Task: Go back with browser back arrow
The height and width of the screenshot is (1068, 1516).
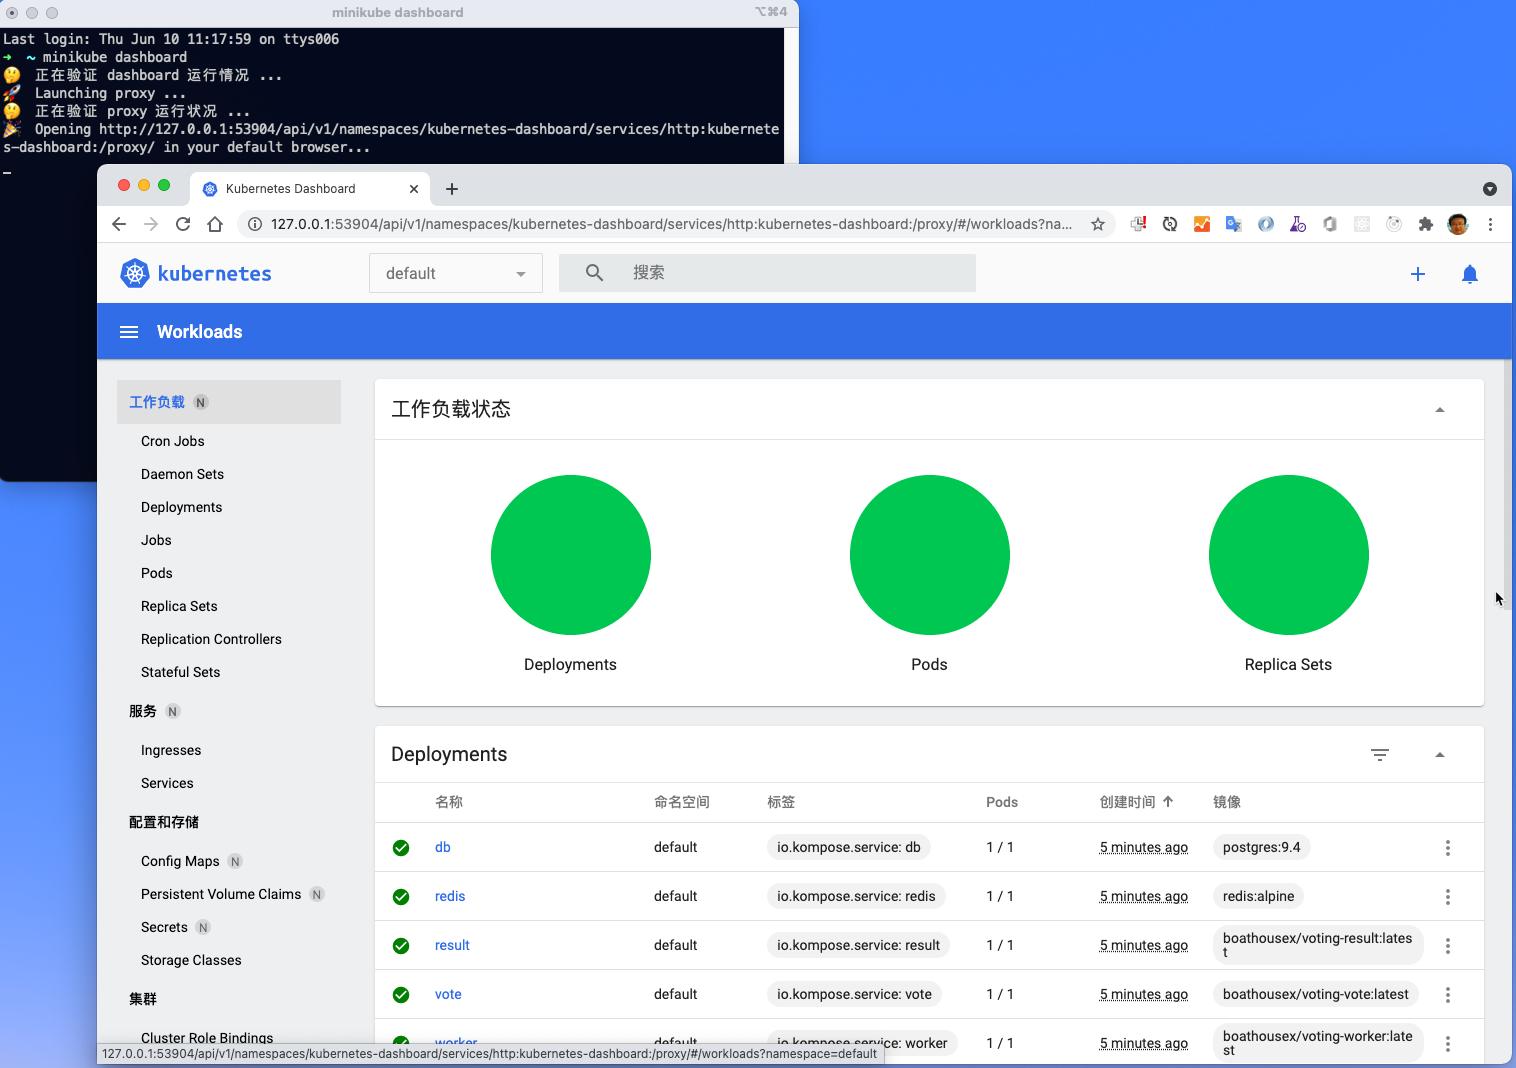Action: click(x=119, y=224)
